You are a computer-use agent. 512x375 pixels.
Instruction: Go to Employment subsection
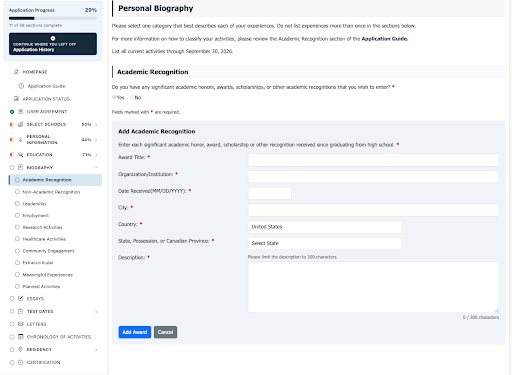pyautogui.click(x=35, y=215)
